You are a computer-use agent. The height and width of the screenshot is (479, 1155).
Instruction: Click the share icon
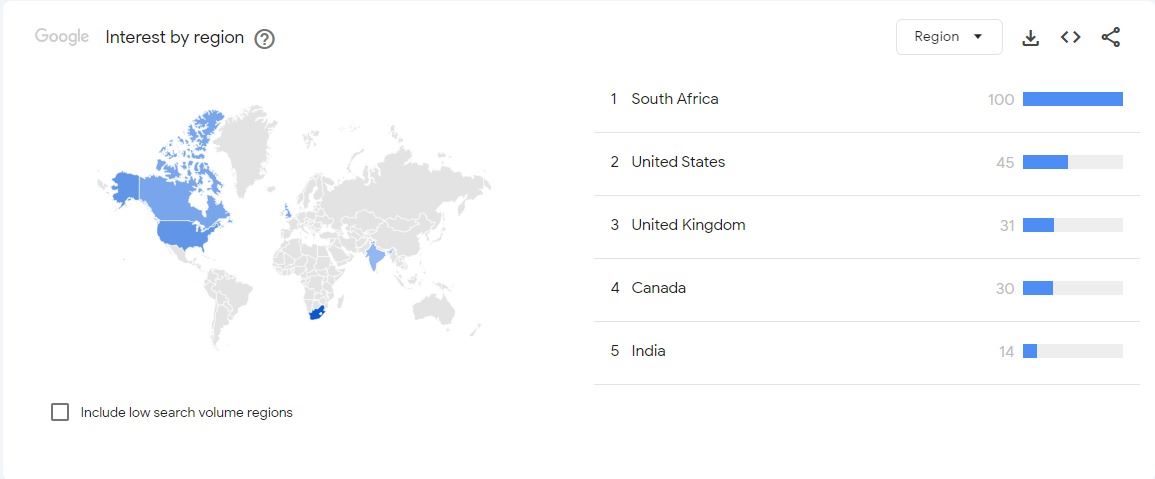coord(1111,38)
